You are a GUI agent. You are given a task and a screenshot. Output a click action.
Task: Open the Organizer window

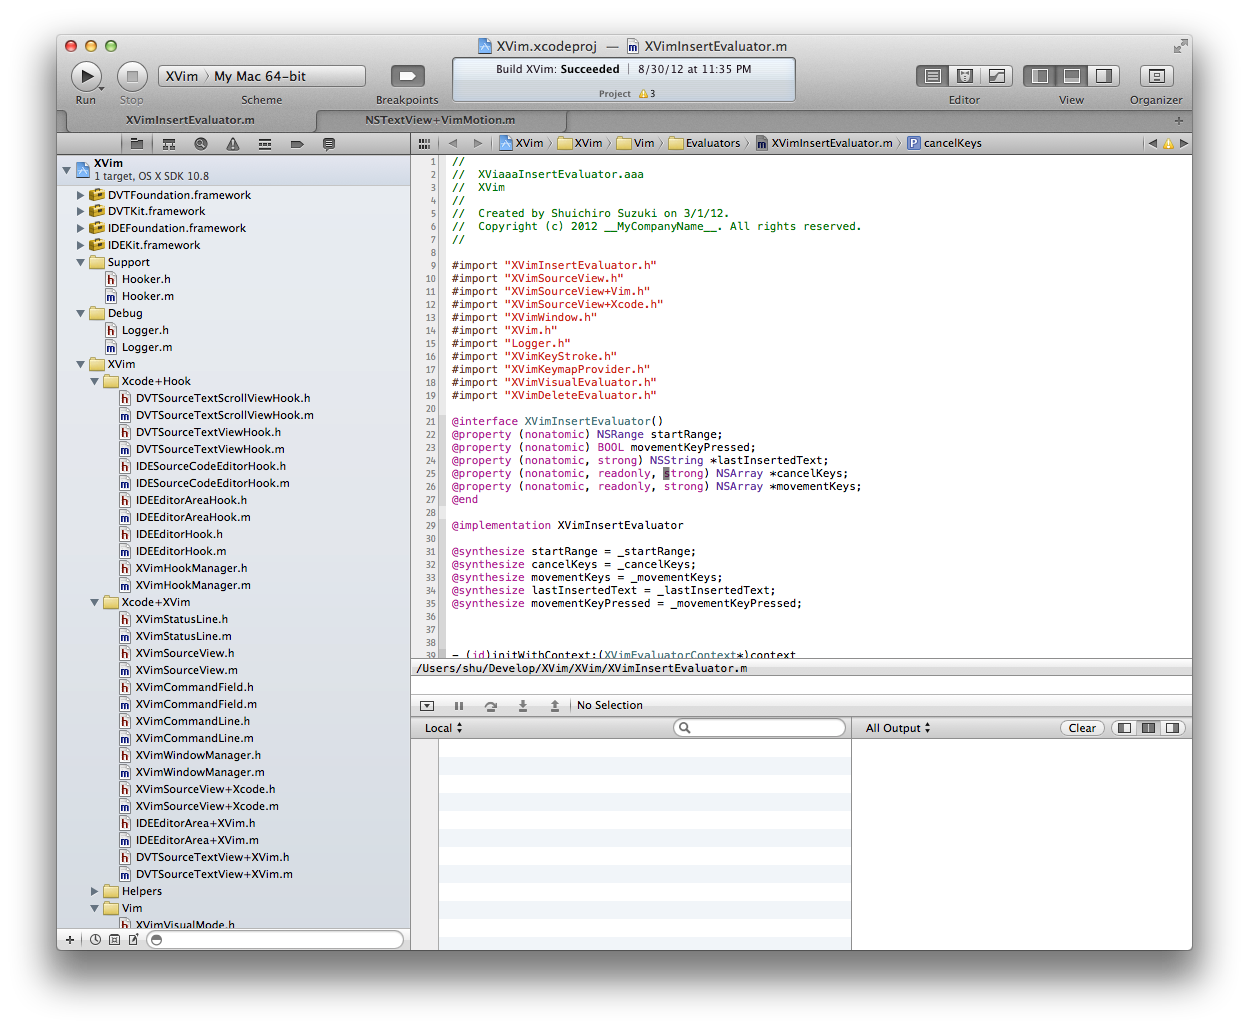pyautogui.click(x=1156, y=76)
